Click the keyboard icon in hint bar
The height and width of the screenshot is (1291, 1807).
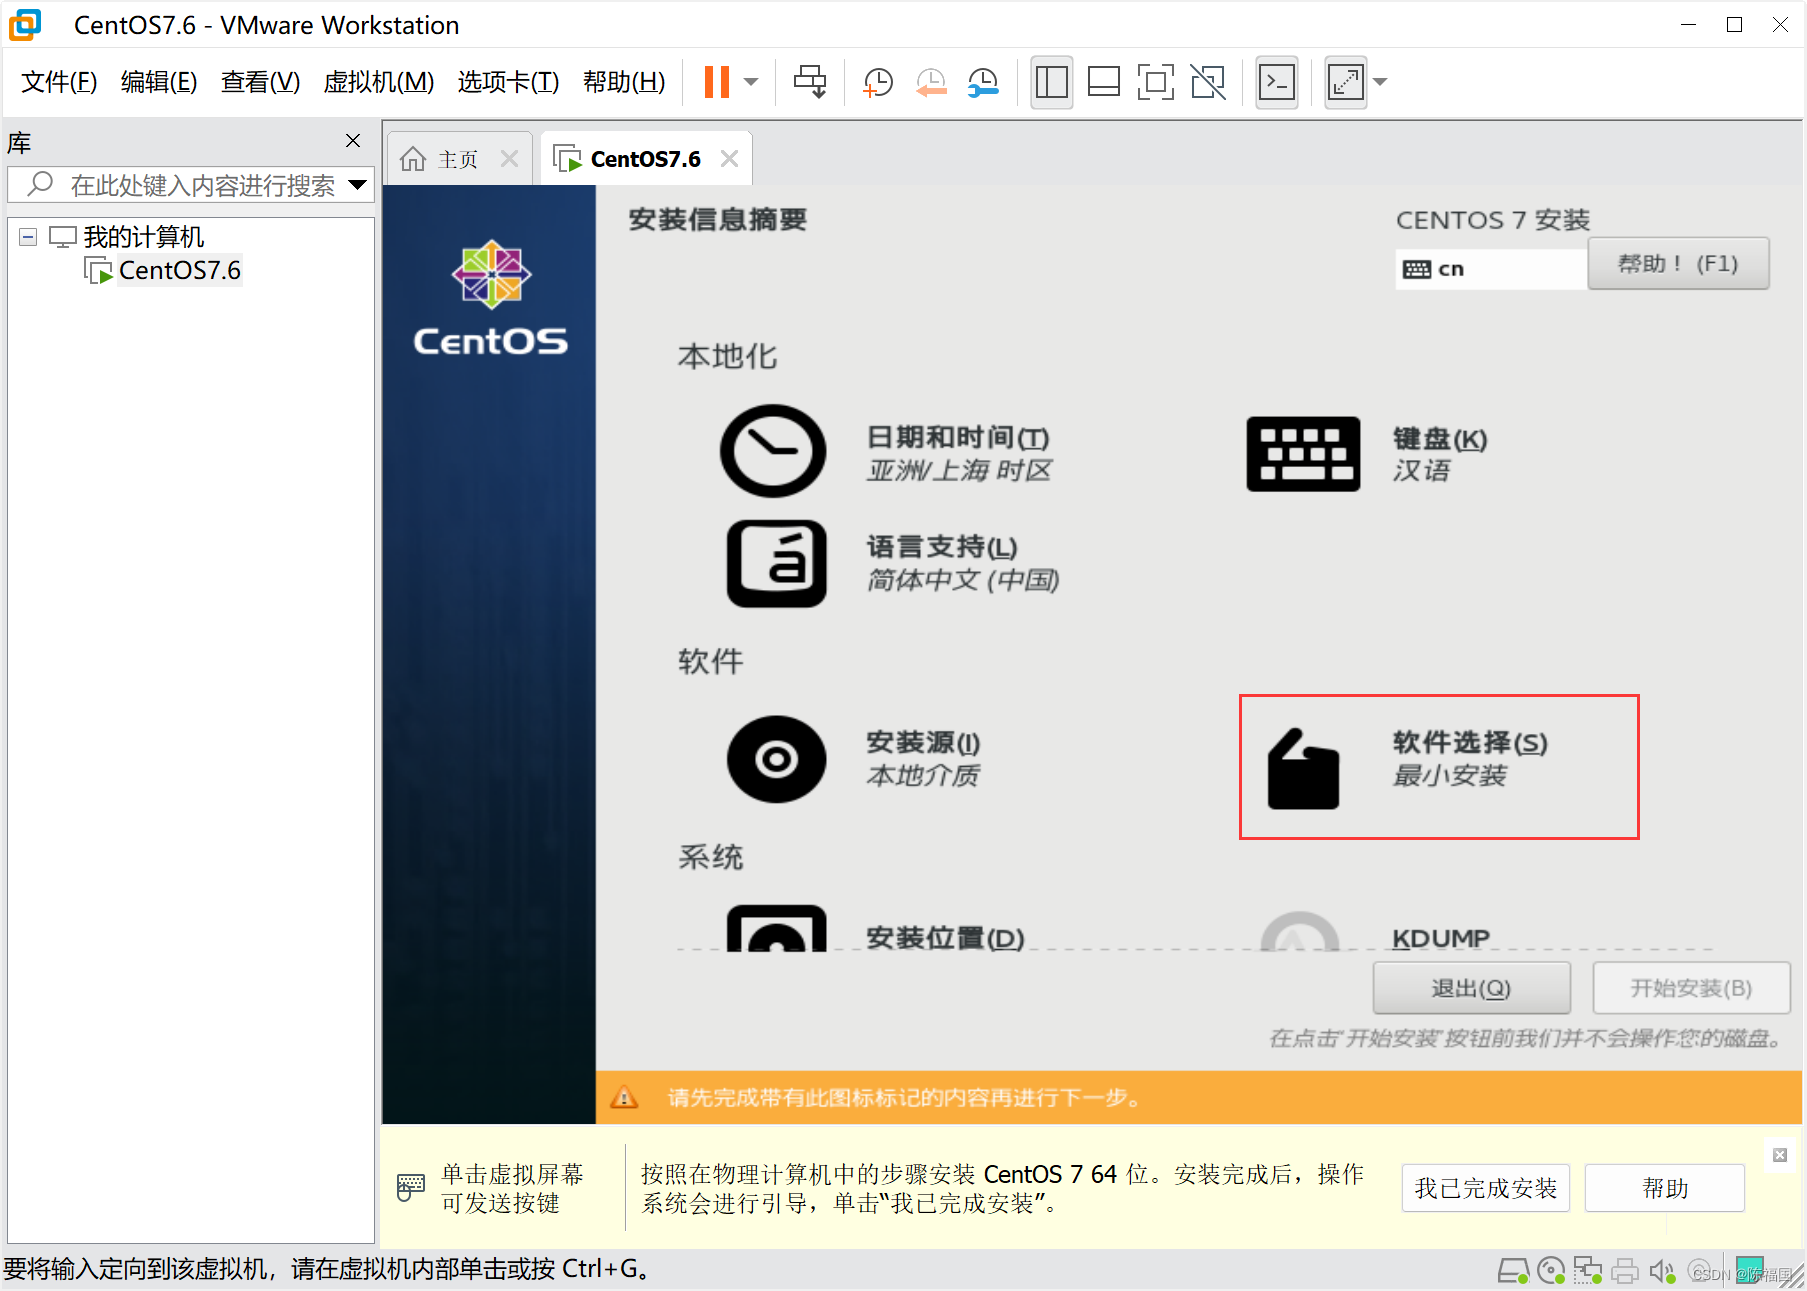click(411, 1187)
